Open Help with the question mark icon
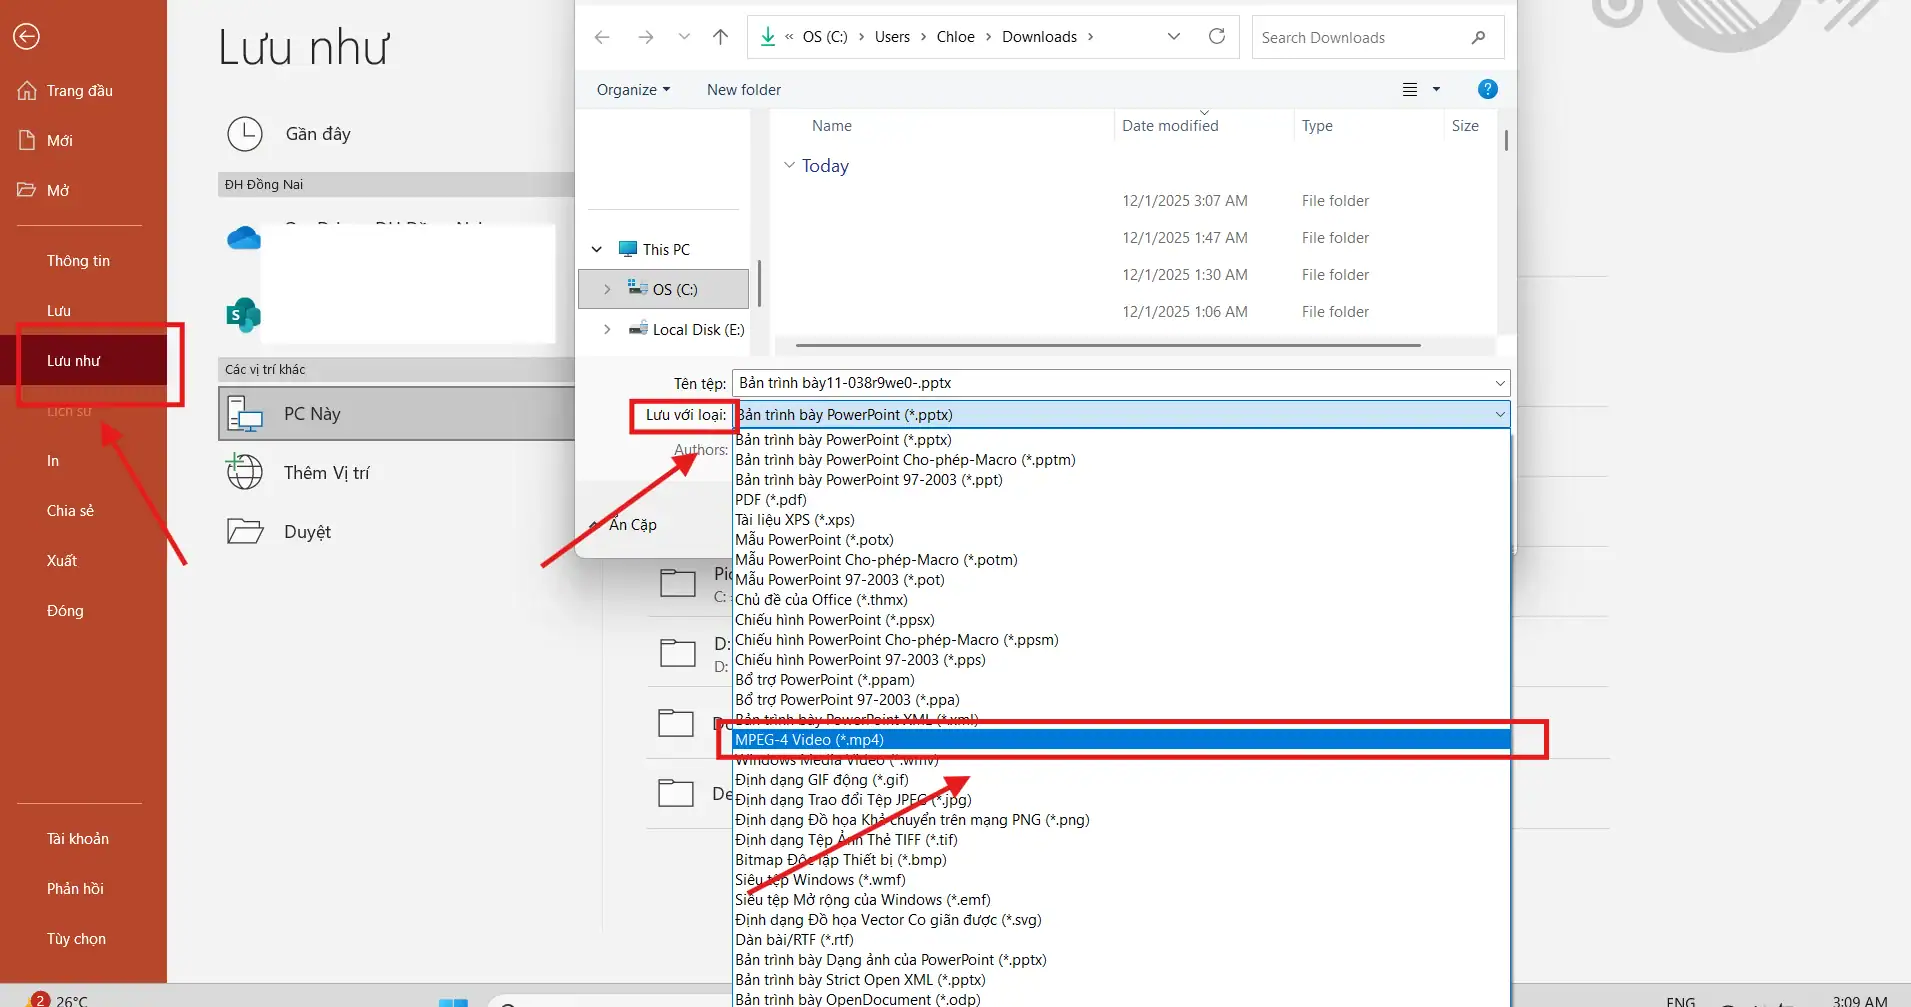 [x=1488, y=89]
